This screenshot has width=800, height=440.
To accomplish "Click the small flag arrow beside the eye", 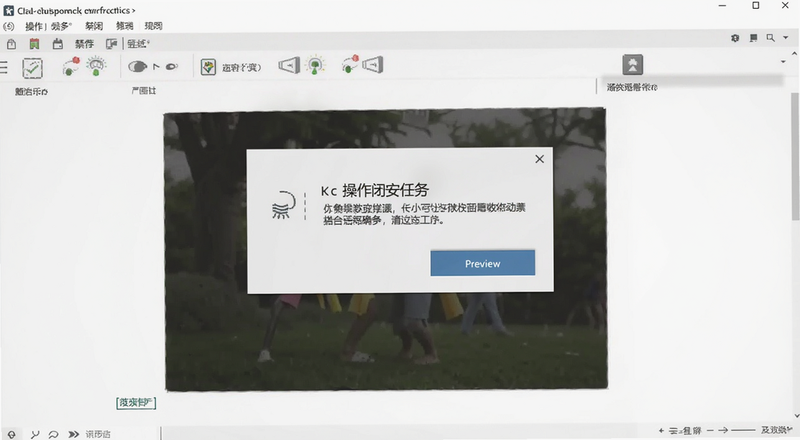I will click(x=156, y=66).
